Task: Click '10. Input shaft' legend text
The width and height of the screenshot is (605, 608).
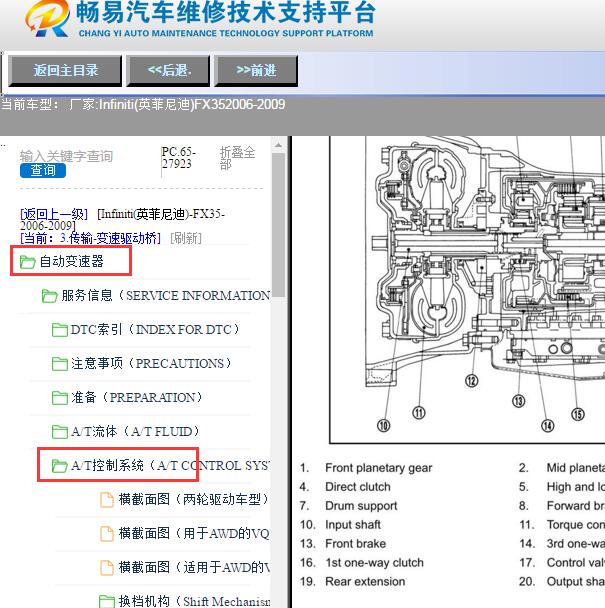Action: coord(340,525)
